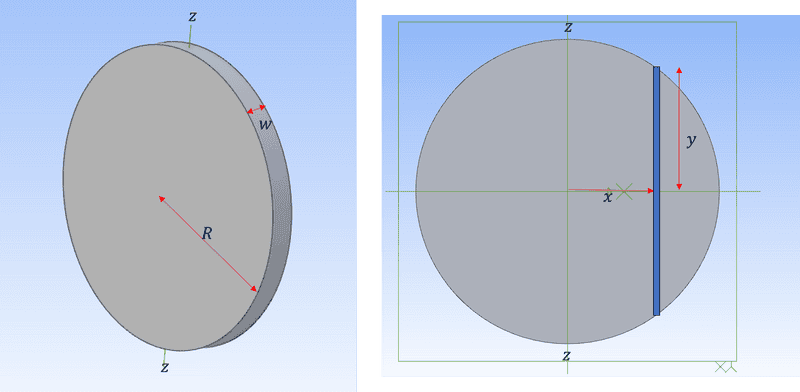Click the x dimension label
The image size is (800, 392).
point(607,198)
